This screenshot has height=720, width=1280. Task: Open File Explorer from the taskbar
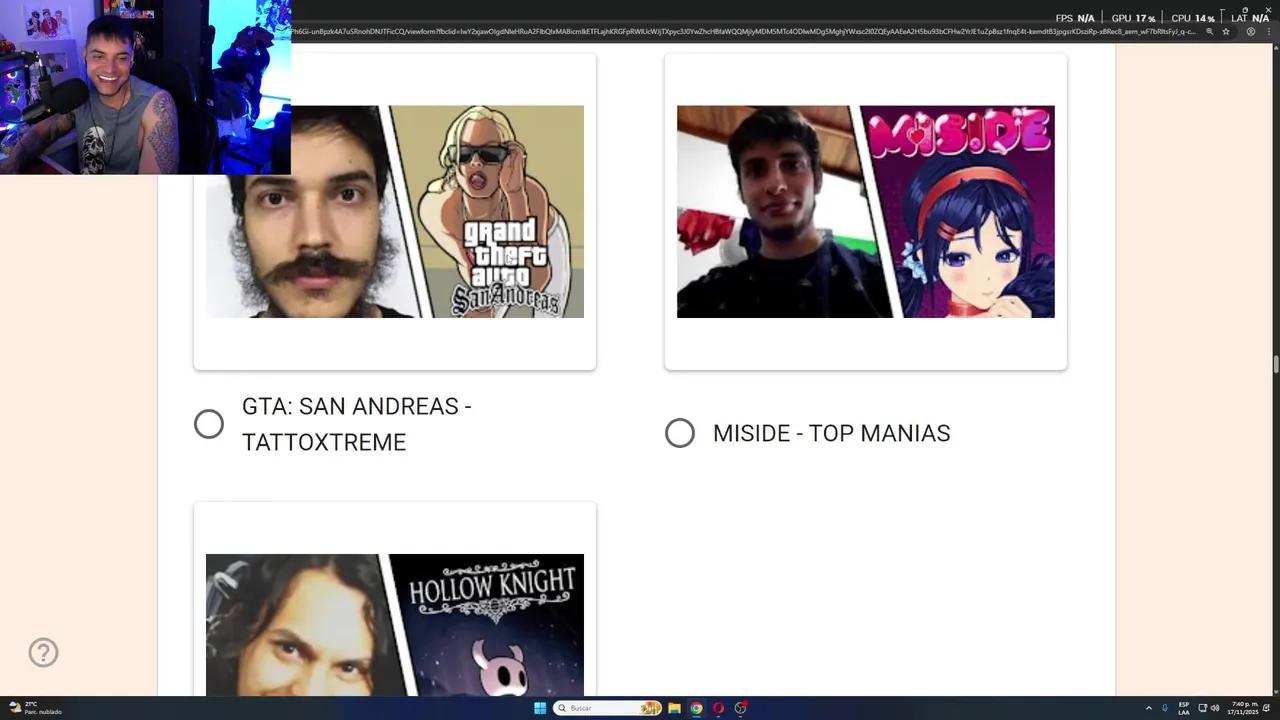(x=674, y=708)
